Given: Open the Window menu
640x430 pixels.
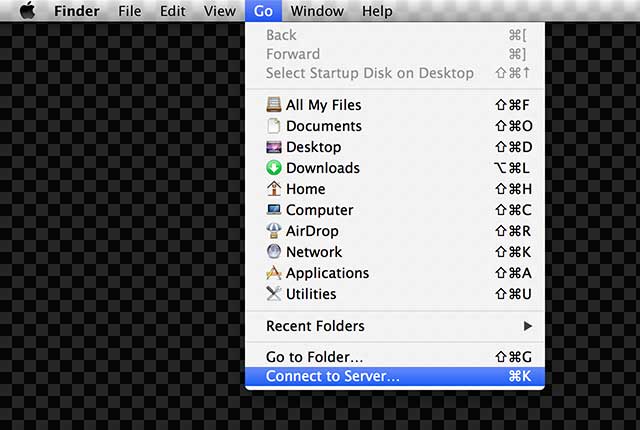Looking at the screenshot, I should 316,11.
